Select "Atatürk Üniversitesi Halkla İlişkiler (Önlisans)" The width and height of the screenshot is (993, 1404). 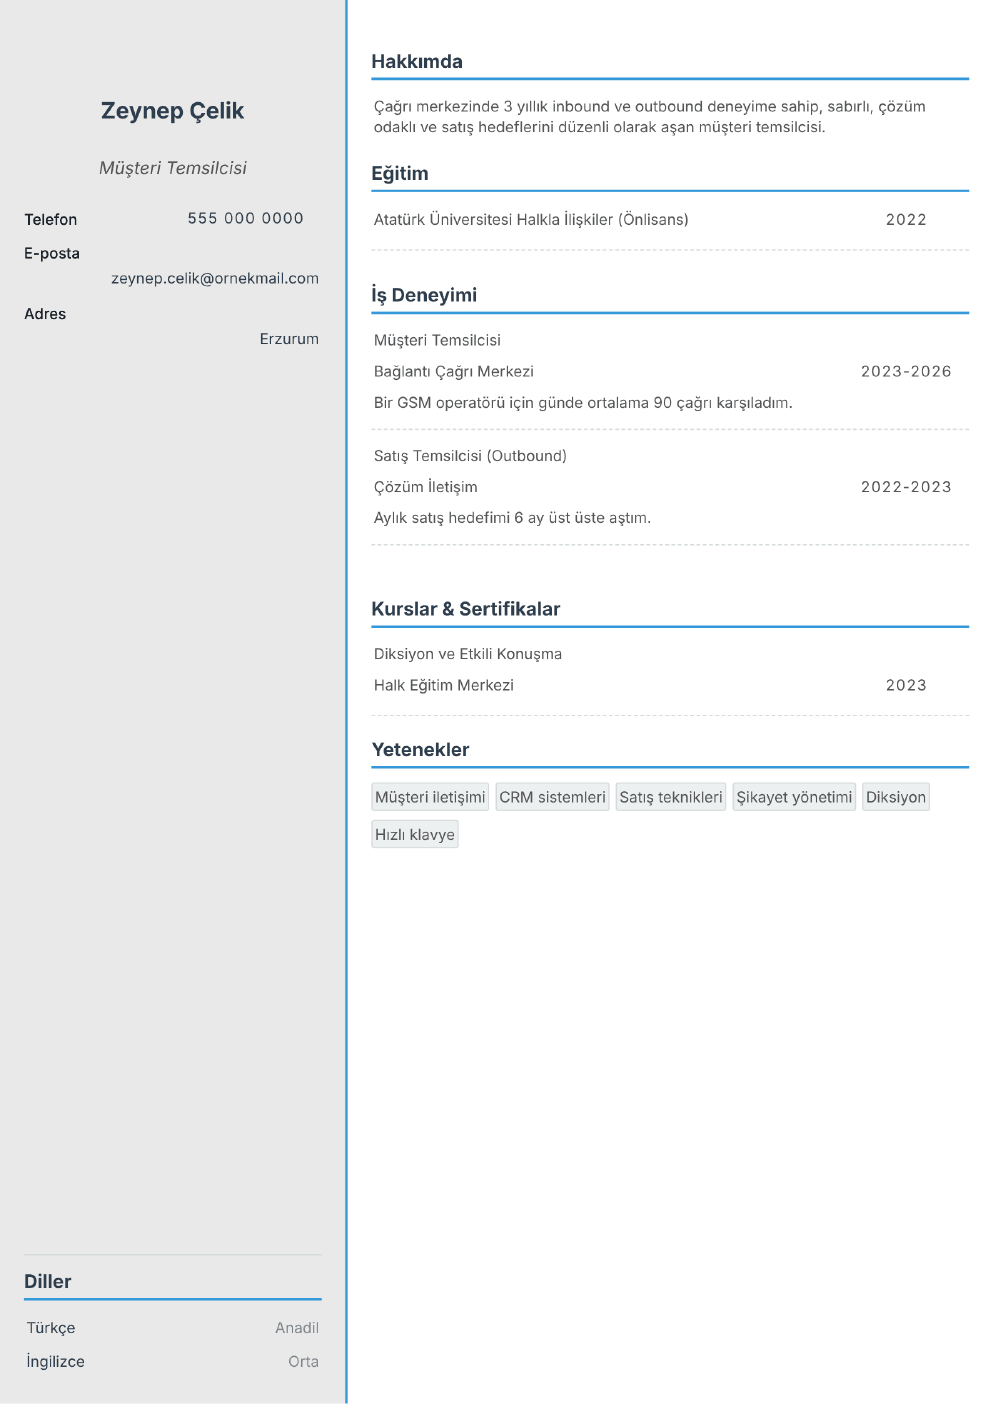click(x=531, y=220)
